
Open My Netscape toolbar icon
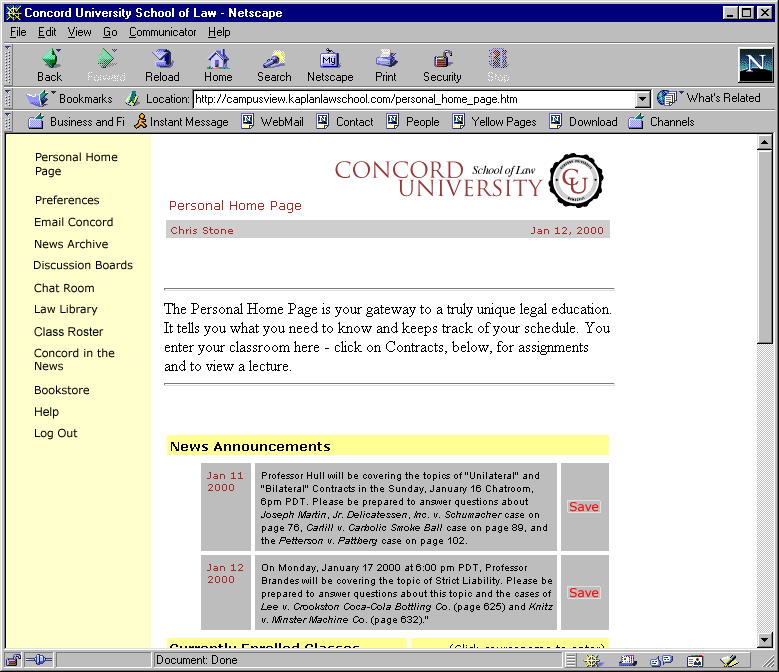330,65
